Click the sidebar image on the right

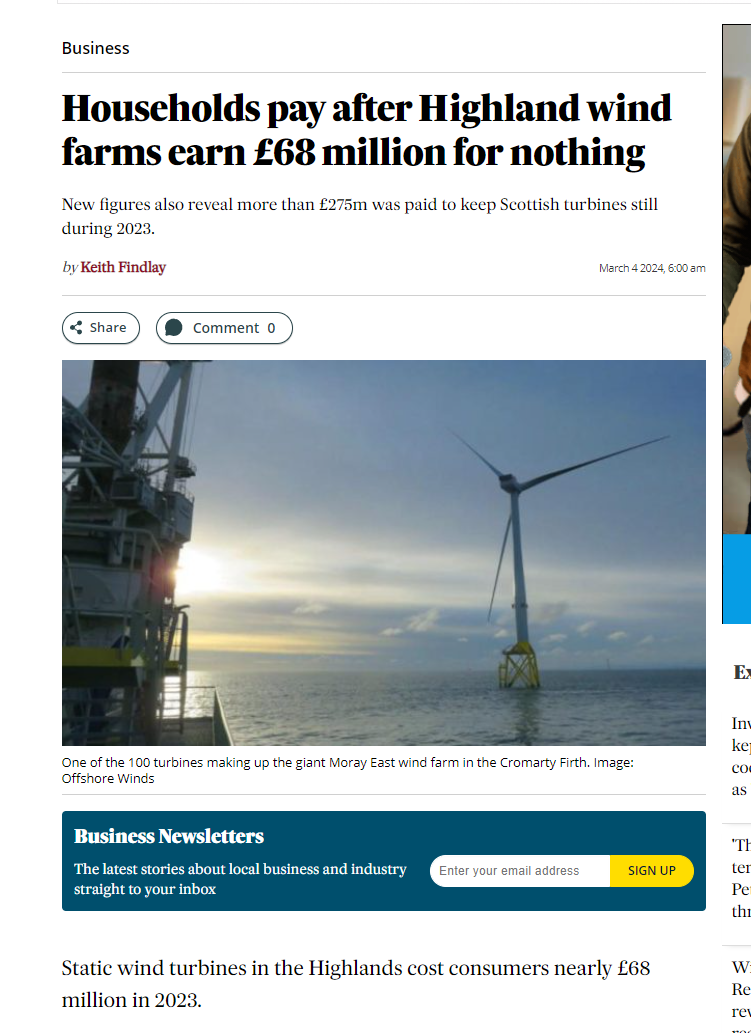pyautogui.click(x=737, y=279)
